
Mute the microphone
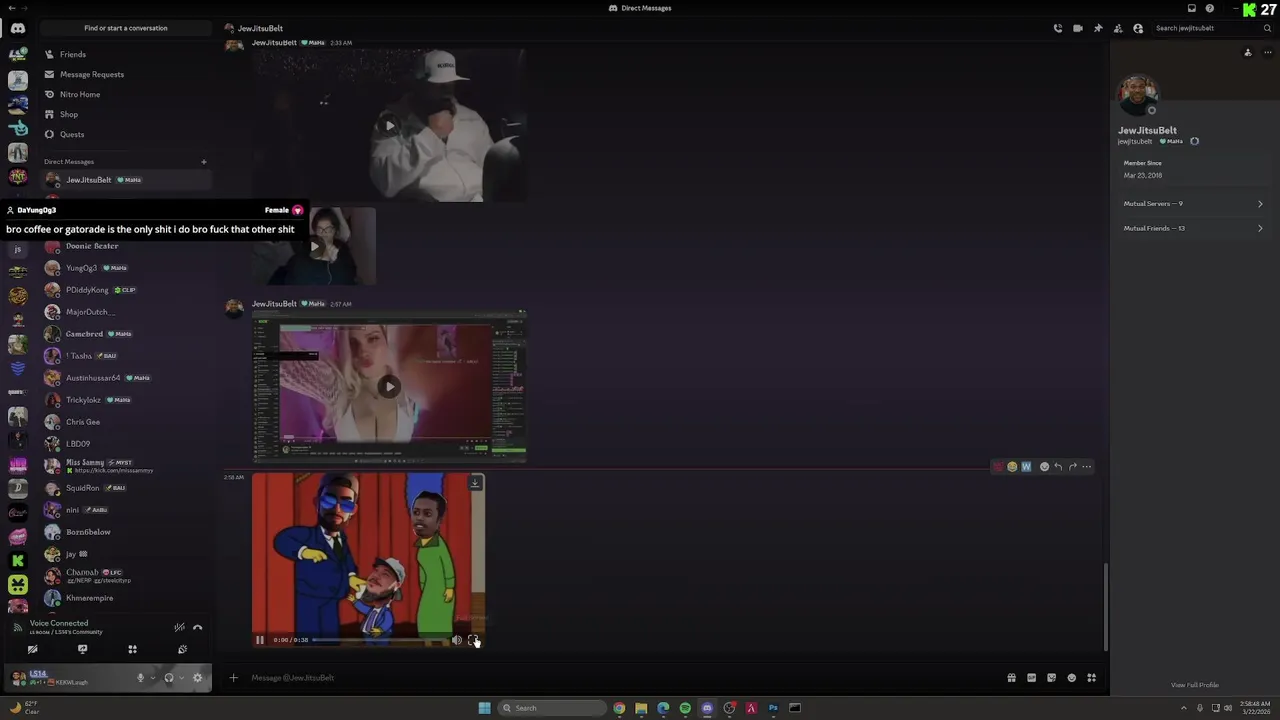pyautogui.click(x=140, y=678)
